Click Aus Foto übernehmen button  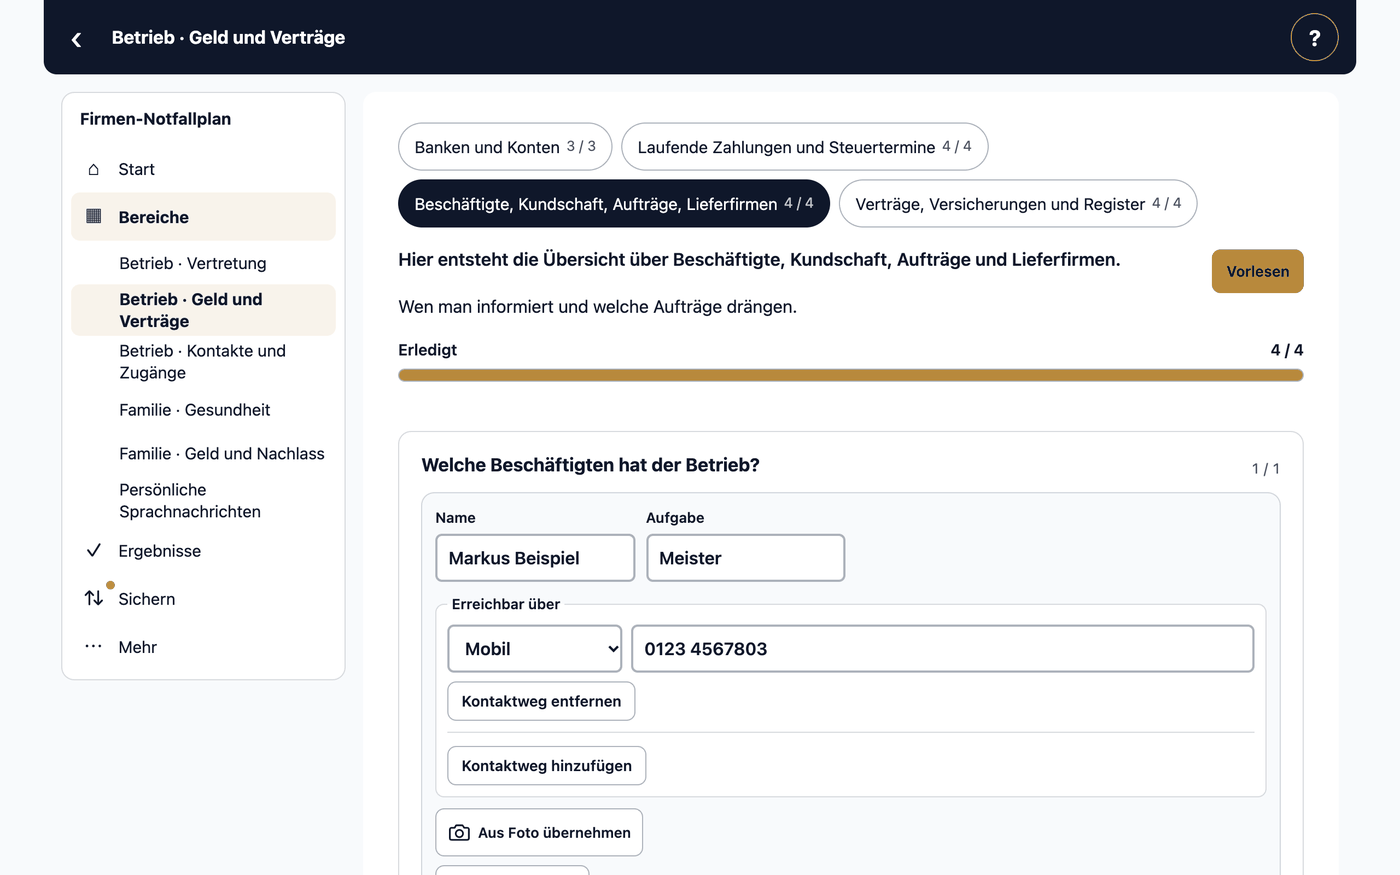tap(539, 832)
